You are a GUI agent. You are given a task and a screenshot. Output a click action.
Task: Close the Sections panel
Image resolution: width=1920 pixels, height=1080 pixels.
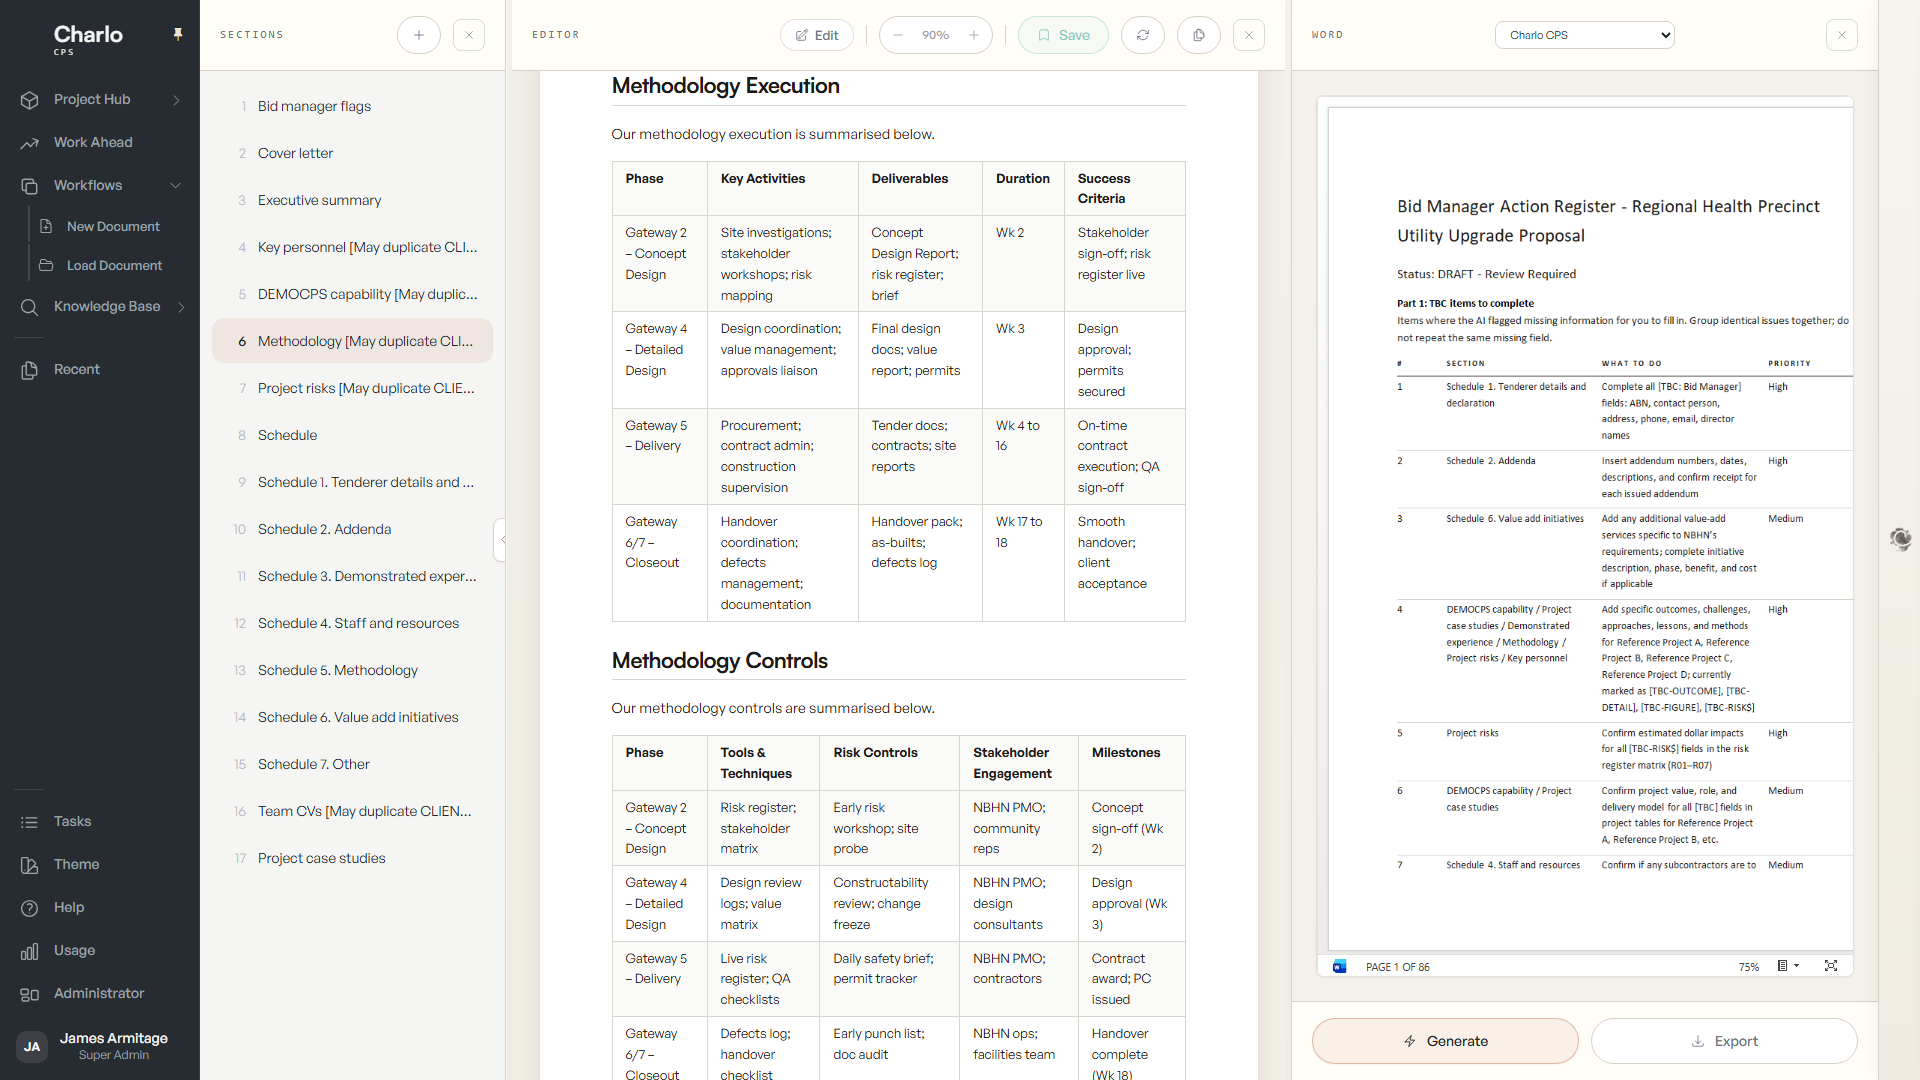click(469, 35)
